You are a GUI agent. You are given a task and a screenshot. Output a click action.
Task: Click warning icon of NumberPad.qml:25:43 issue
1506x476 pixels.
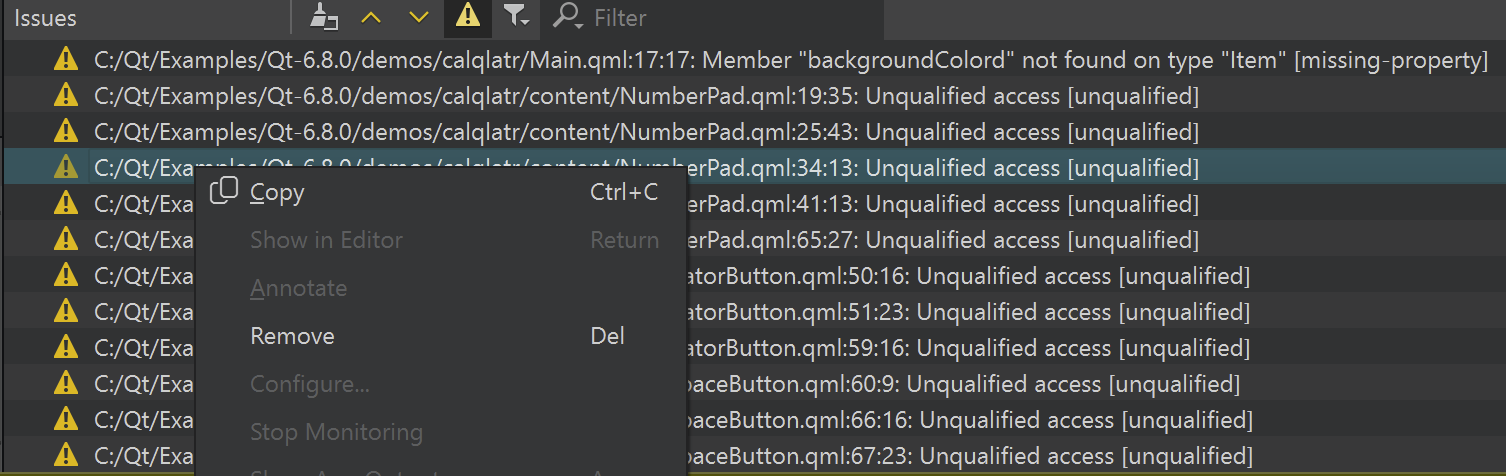[x=66, y=132]
